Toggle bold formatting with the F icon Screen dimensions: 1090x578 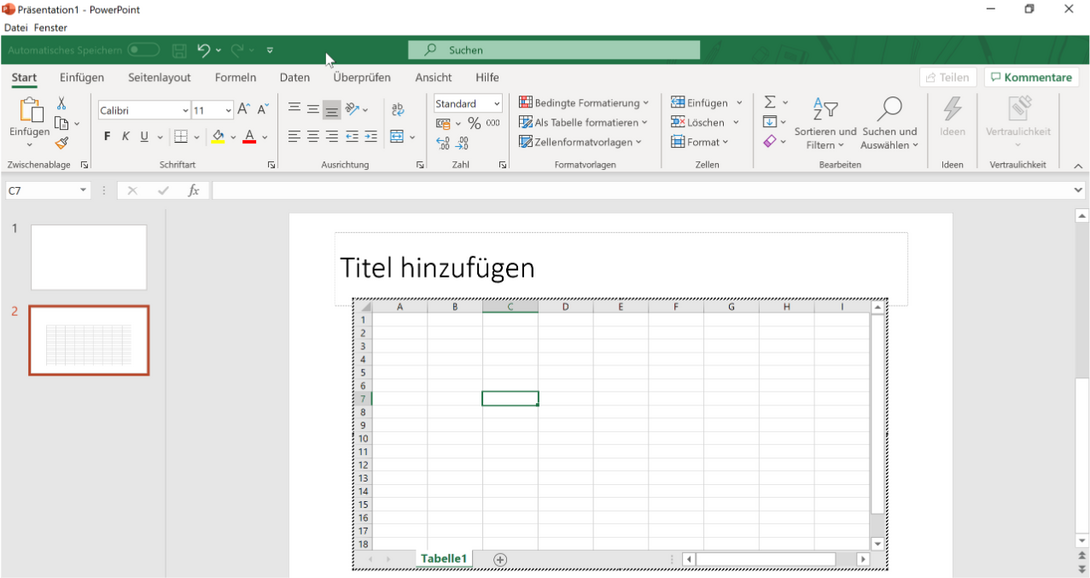click(x=106, y=136)
